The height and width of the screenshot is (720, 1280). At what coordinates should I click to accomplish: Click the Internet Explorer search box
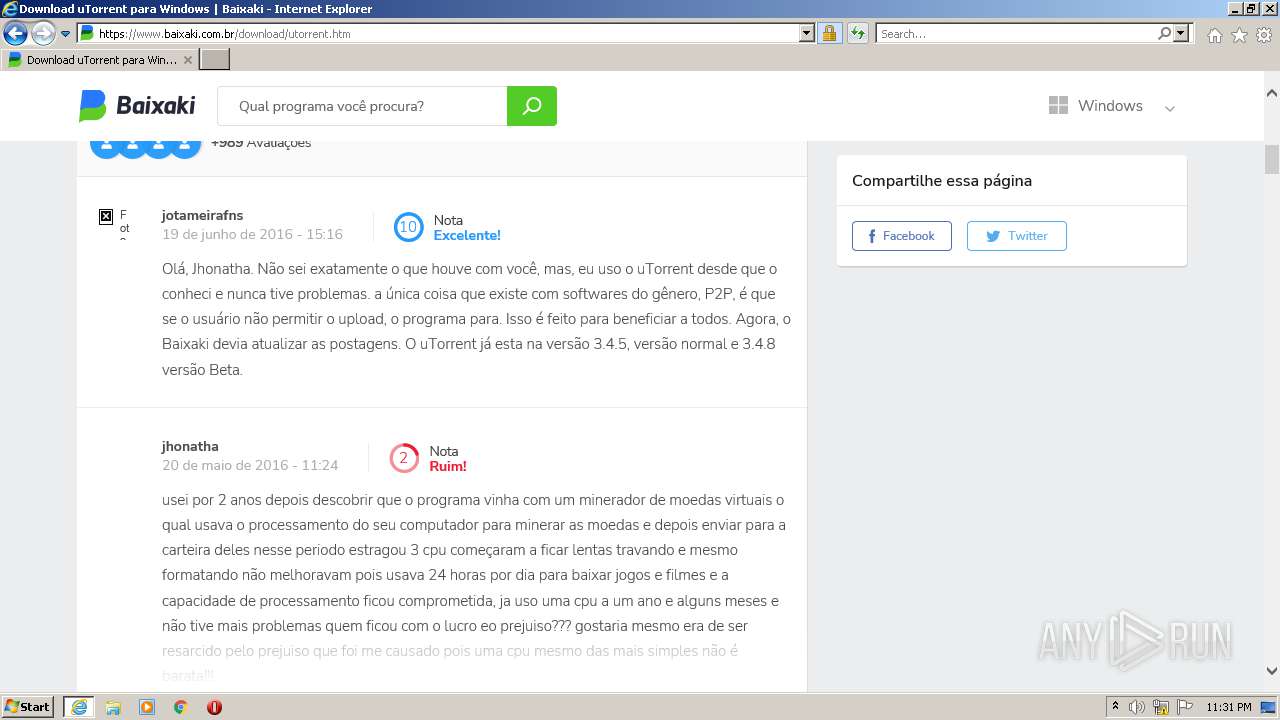point(1015,34)
